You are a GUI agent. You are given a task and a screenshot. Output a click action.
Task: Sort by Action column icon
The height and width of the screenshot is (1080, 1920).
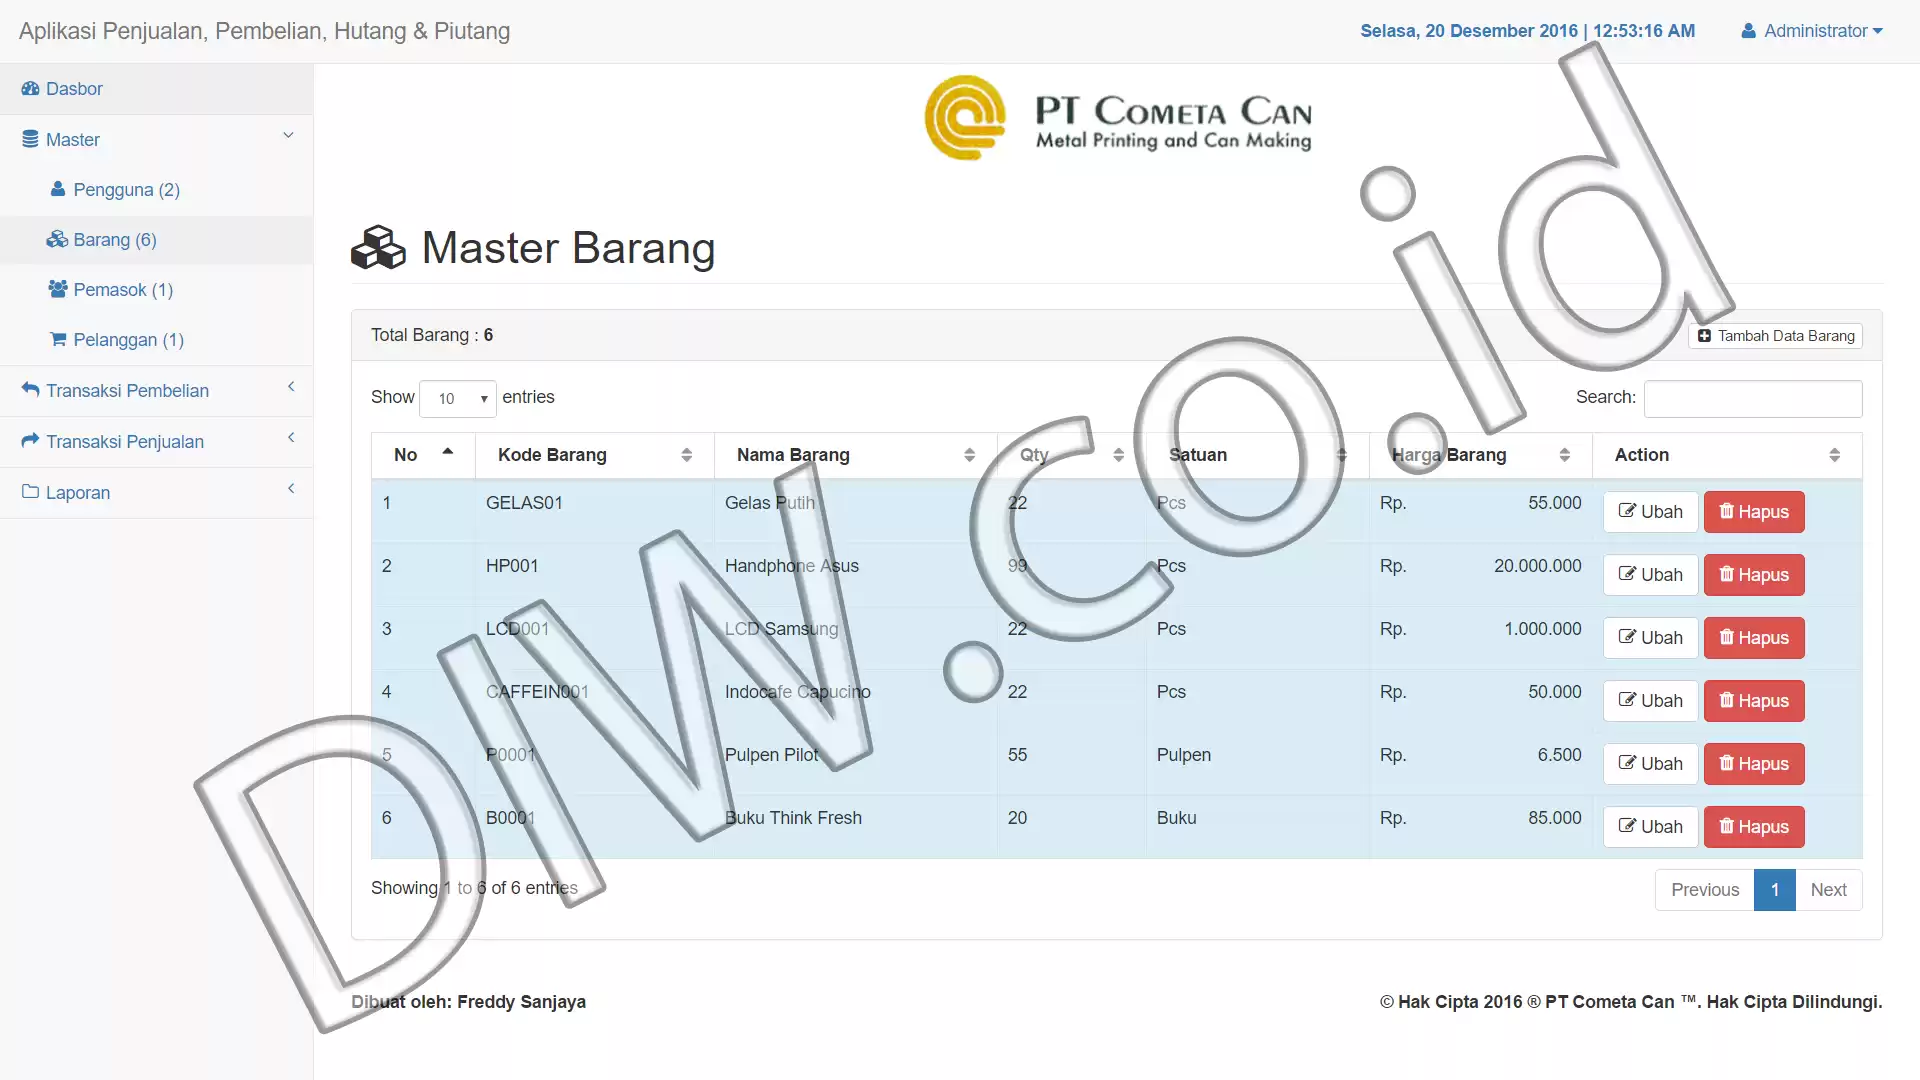[x=1835, y=455]
